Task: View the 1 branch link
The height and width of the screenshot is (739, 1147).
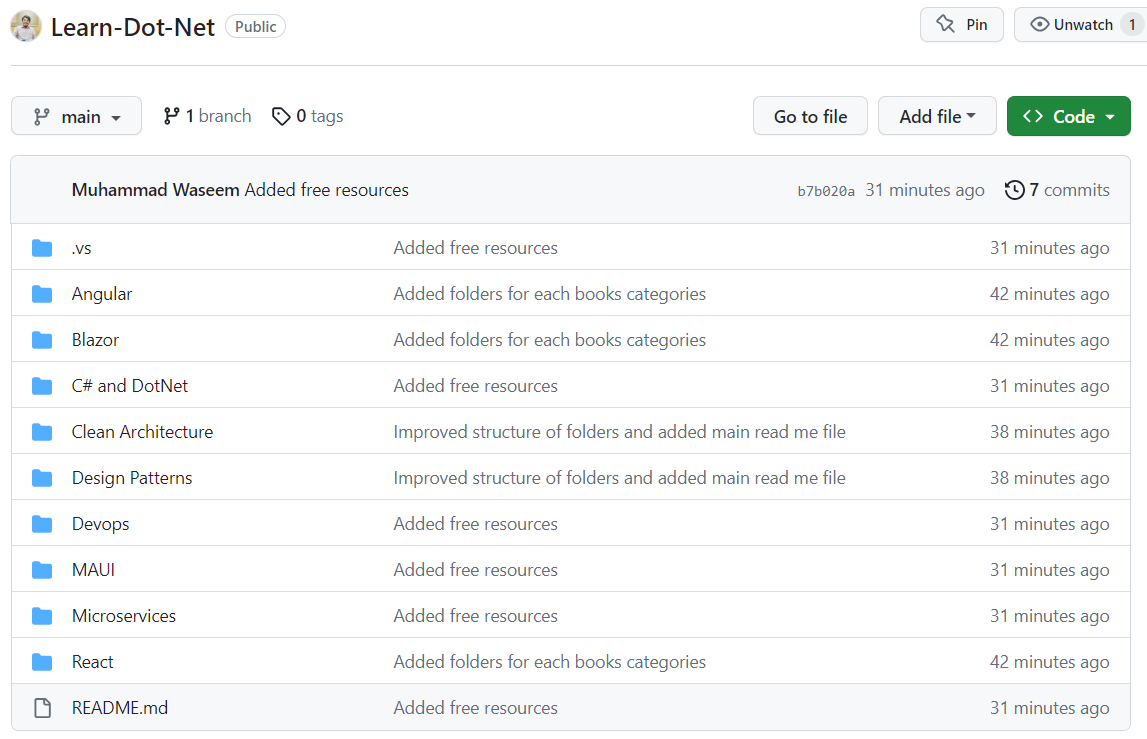Action: pyautogui.click(x=207, y=116)
